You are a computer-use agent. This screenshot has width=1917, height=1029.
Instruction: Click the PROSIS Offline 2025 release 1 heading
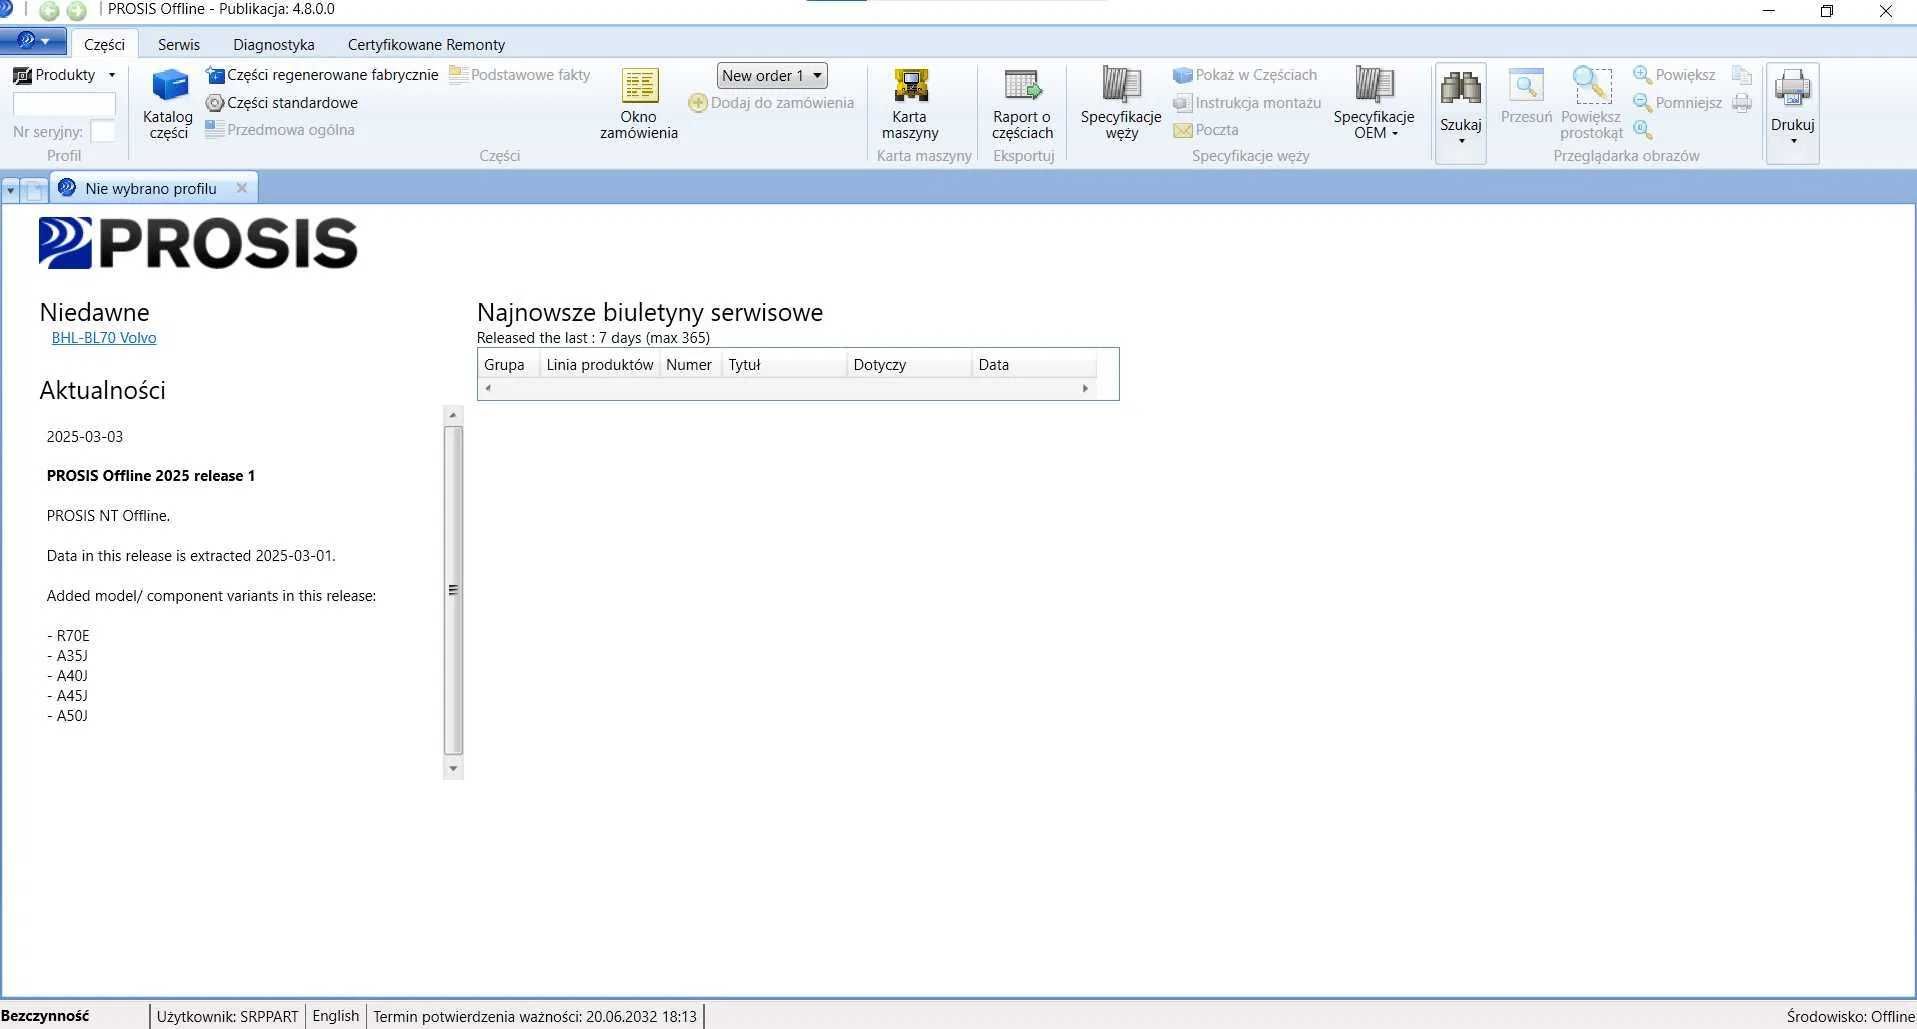151,476
